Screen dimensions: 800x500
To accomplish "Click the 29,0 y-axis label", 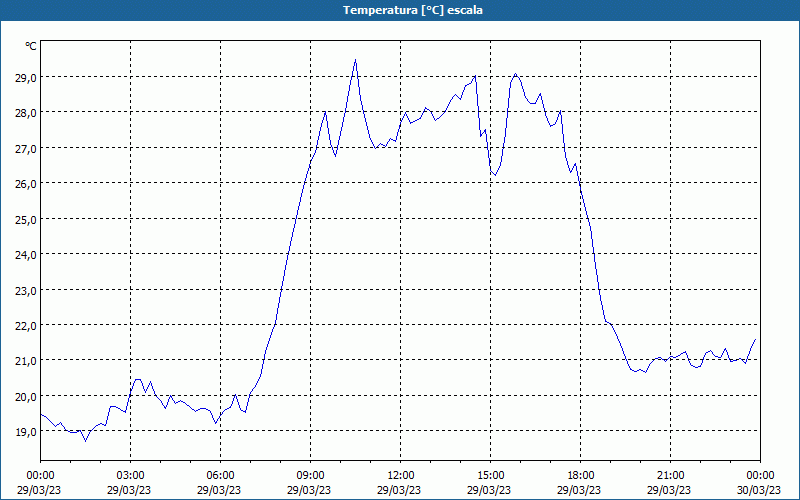I will click(26, 78).
